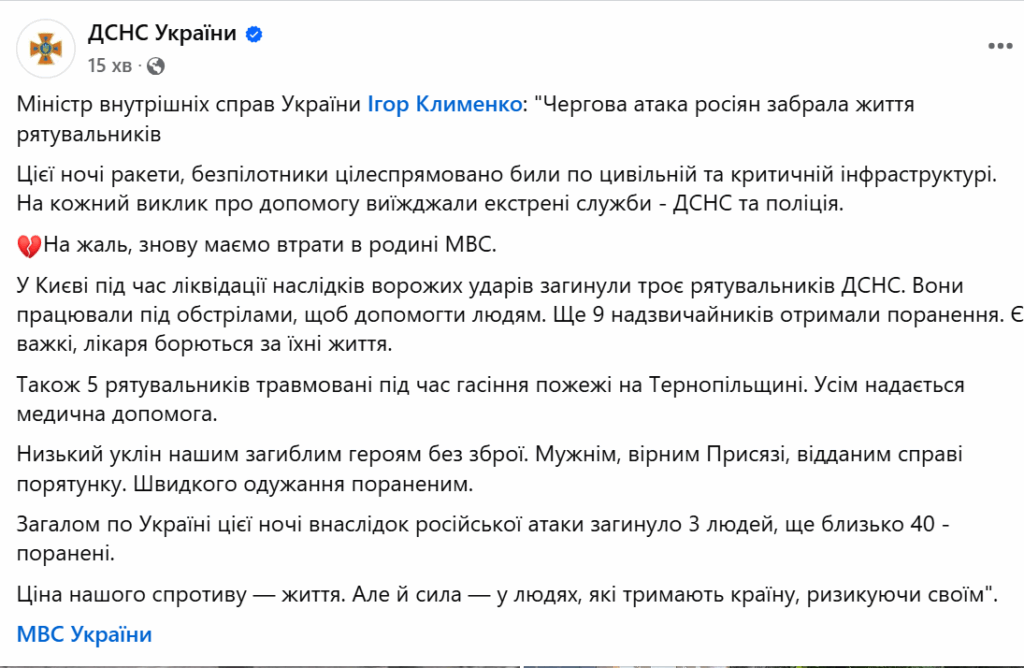The height and width of the screenshot is (668, 1024).
Task: Click the ДСНС України profile avatar
Action: pos(46,48)
